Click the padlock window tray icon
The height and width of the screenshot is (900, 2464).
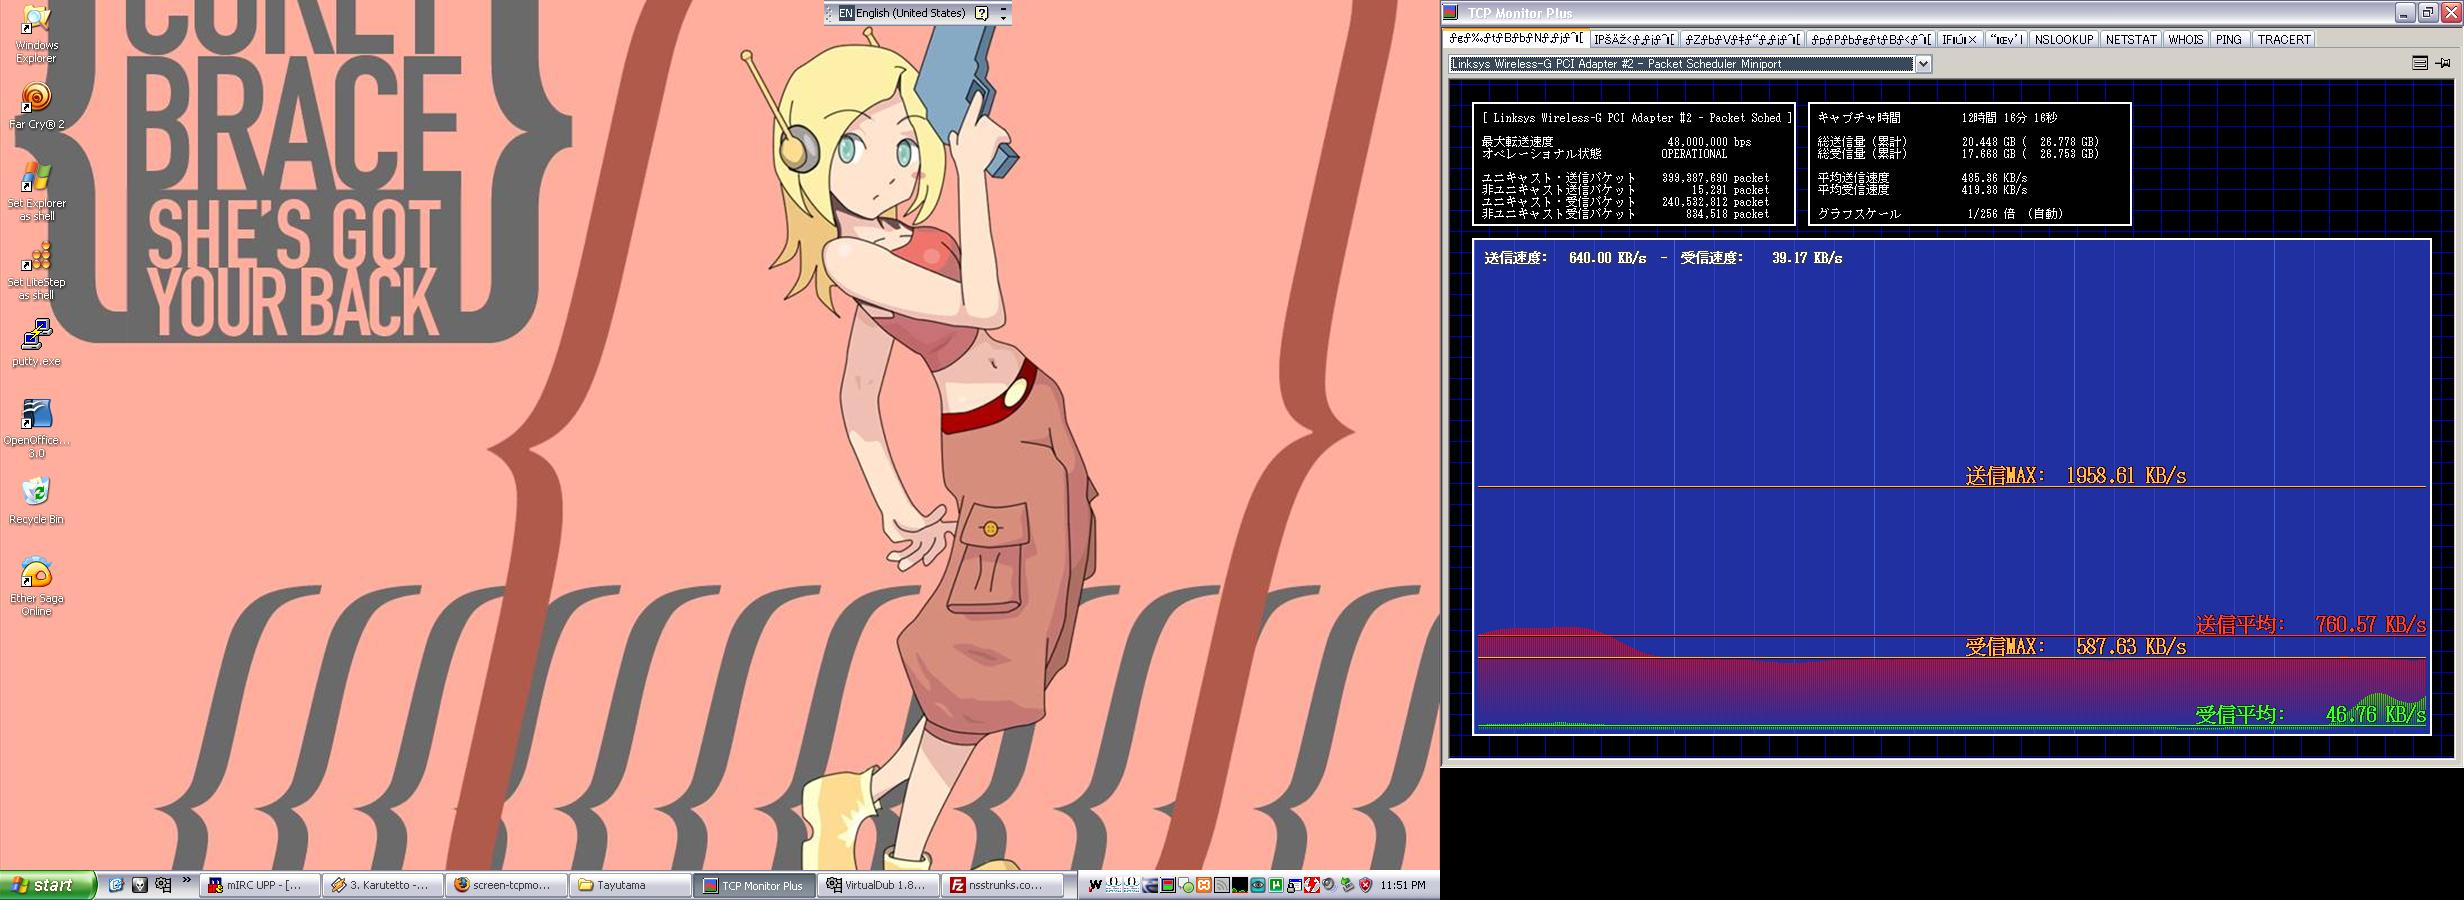pyautogui.click(x=1293, y=885)
